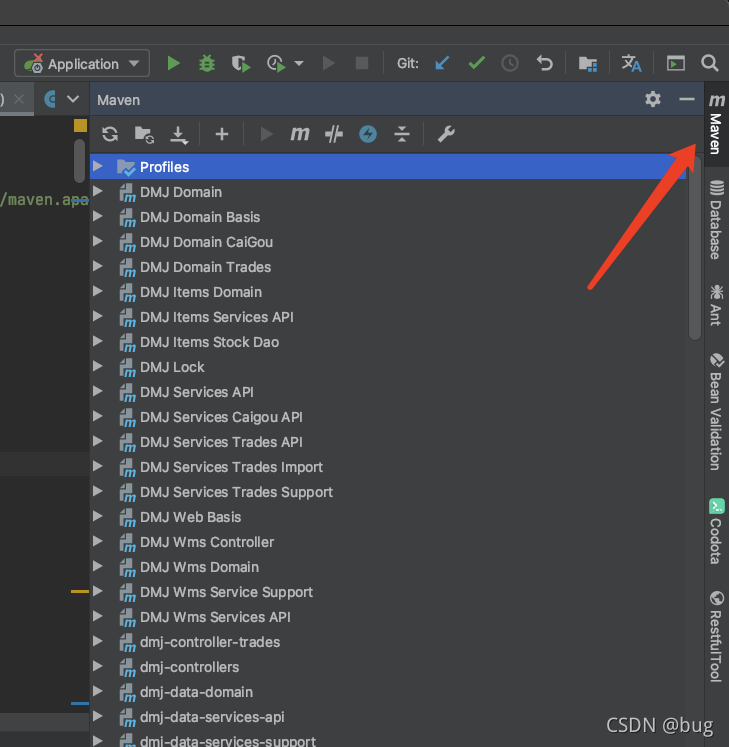The height and width of the screenshot is (747, 729).
Task: Open the Ant side tab
Action: (x=716, y=305)
